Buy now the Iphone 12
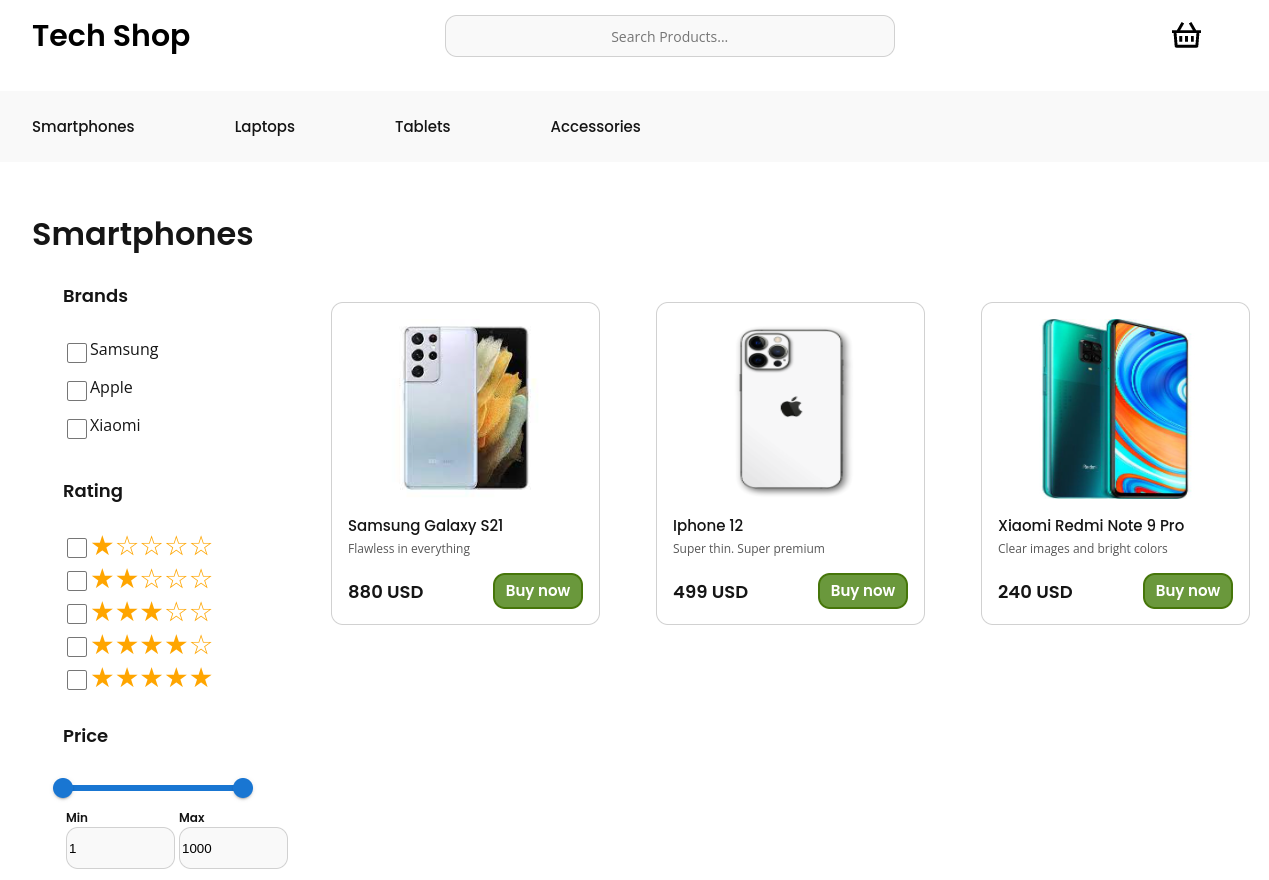The width and height of the screenshot is (1269, 880). click(862, 591)
